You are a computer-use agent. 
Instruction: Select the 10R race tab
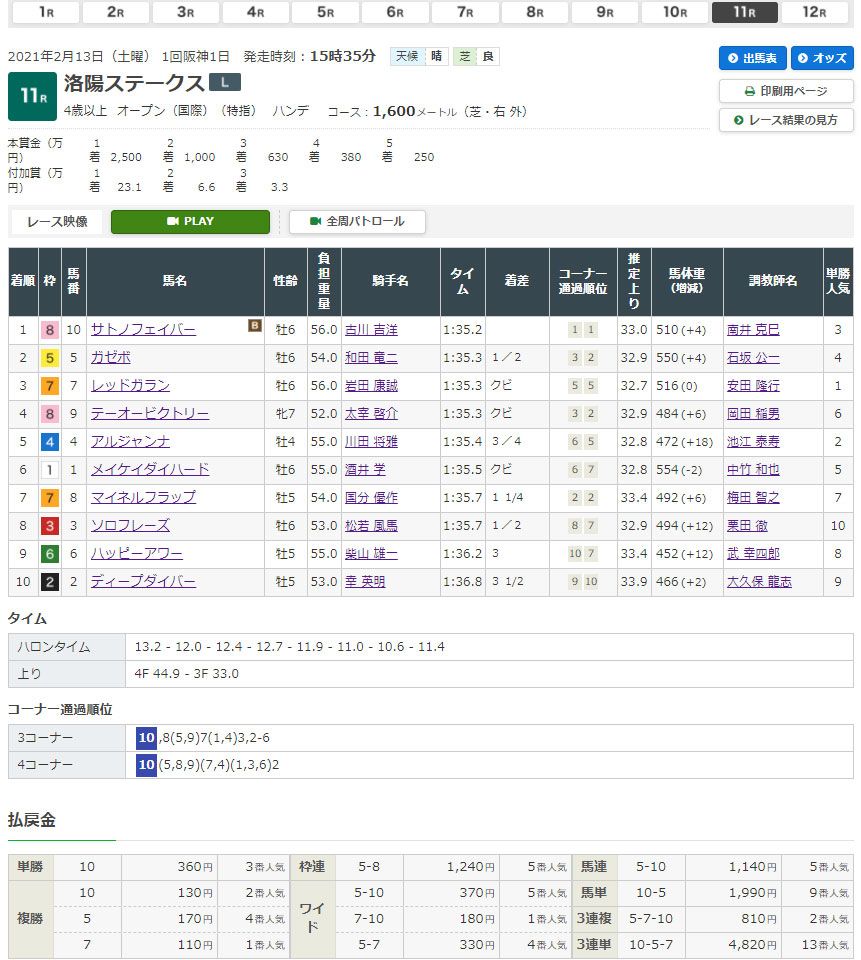(675, 12)
